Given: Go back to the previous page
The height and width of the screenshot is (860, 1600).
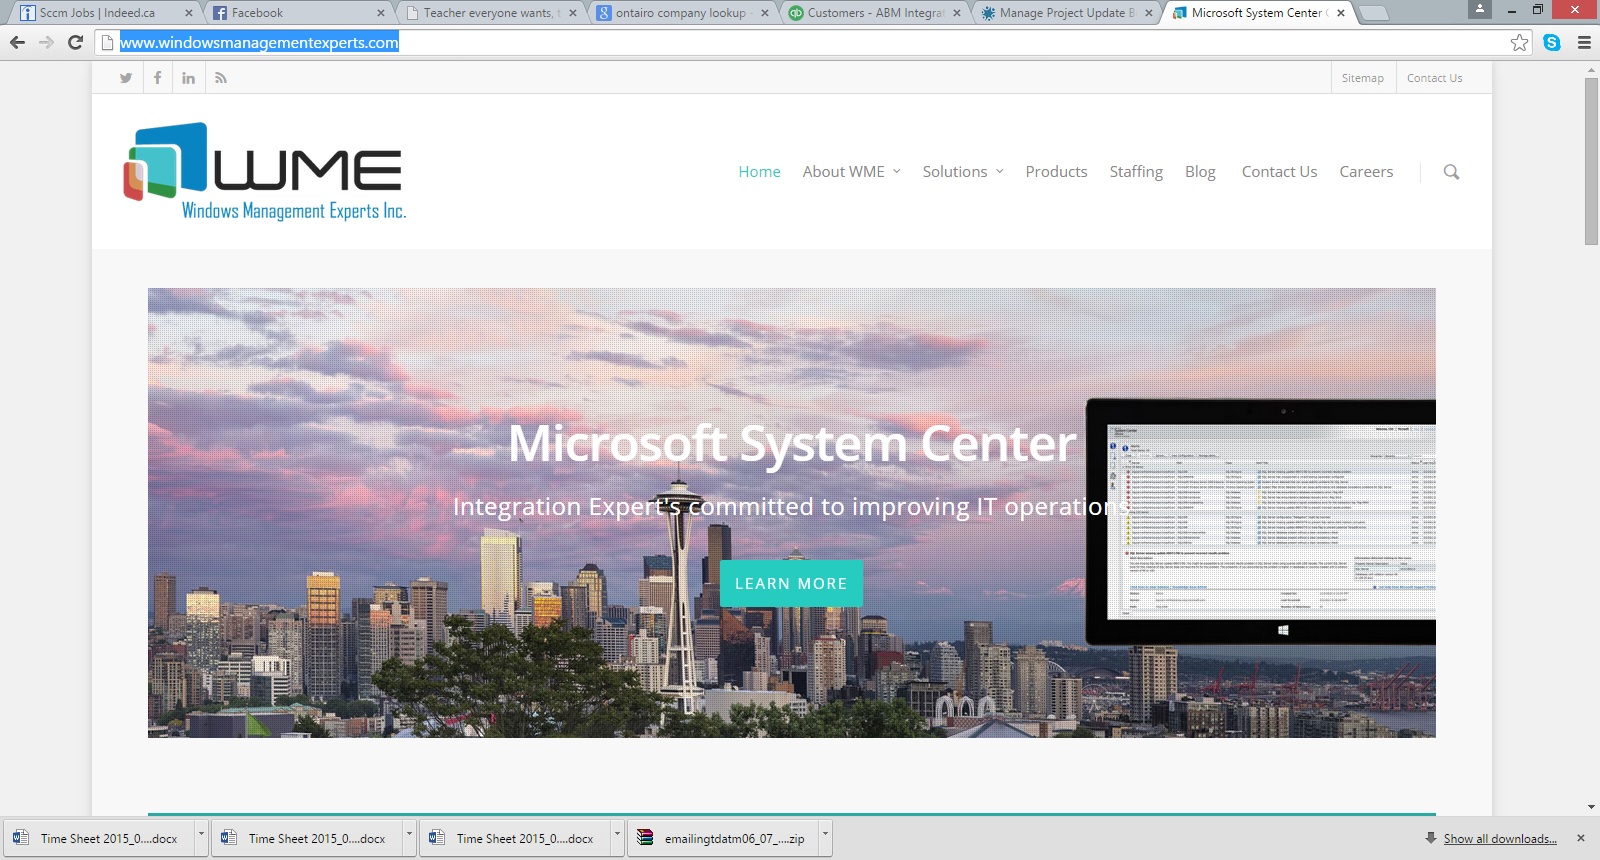Looking at the screenshot, I should pyautogui.click(x=17, y=42).
